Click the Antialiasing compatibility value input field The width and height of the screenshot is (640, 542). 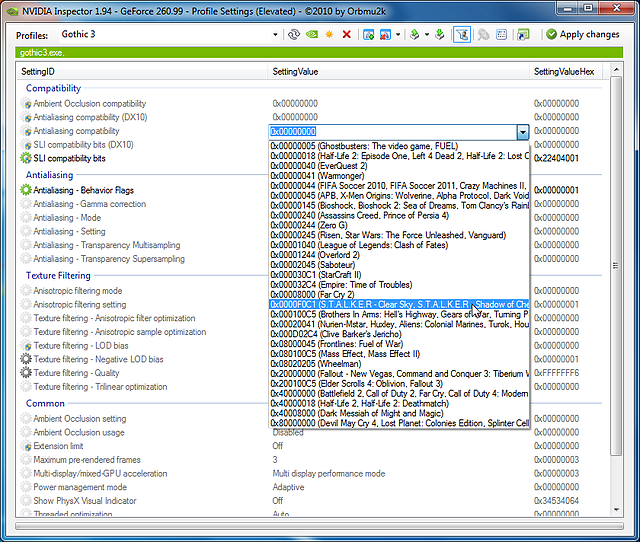coord(392,131)
